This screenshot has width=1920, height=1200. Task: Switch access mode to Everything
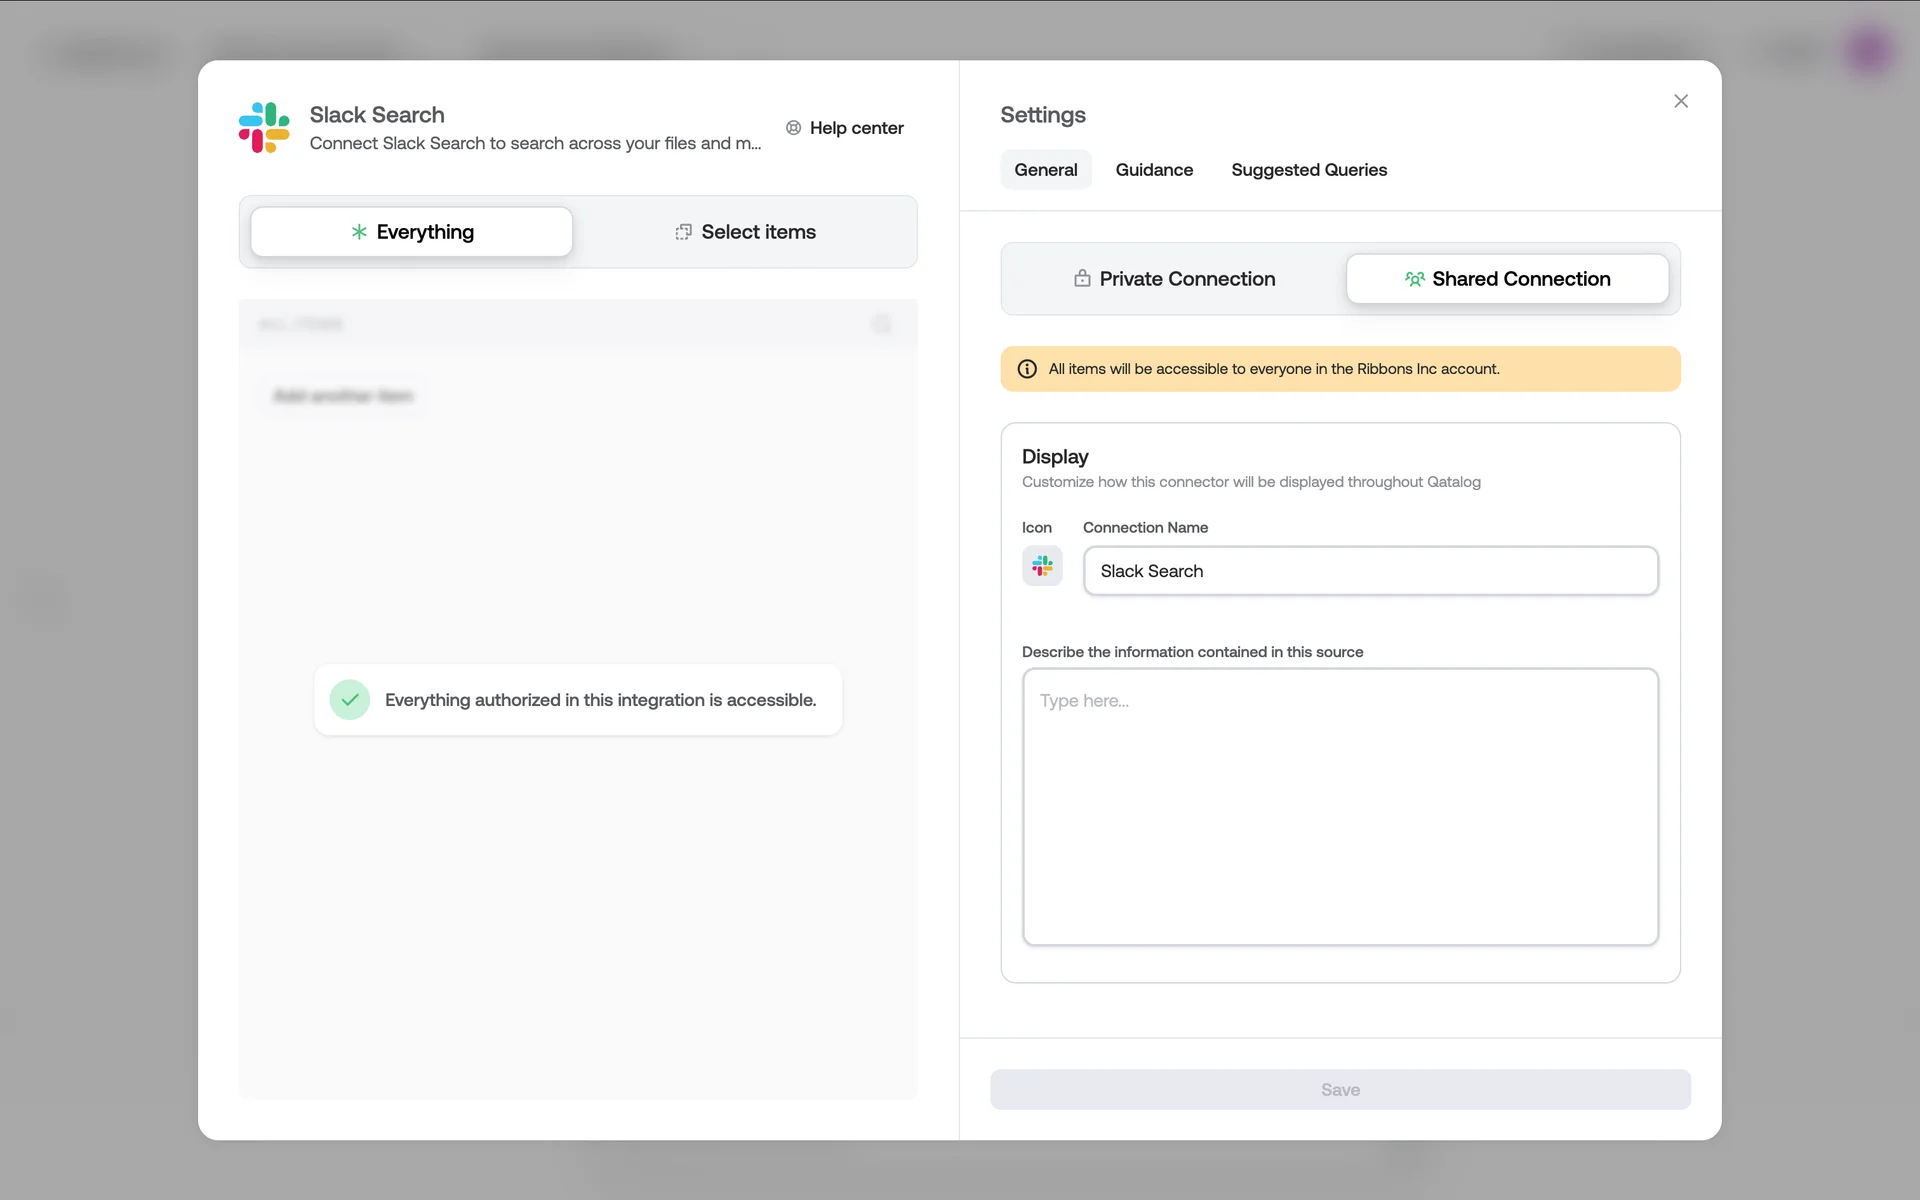coord(412,232)
